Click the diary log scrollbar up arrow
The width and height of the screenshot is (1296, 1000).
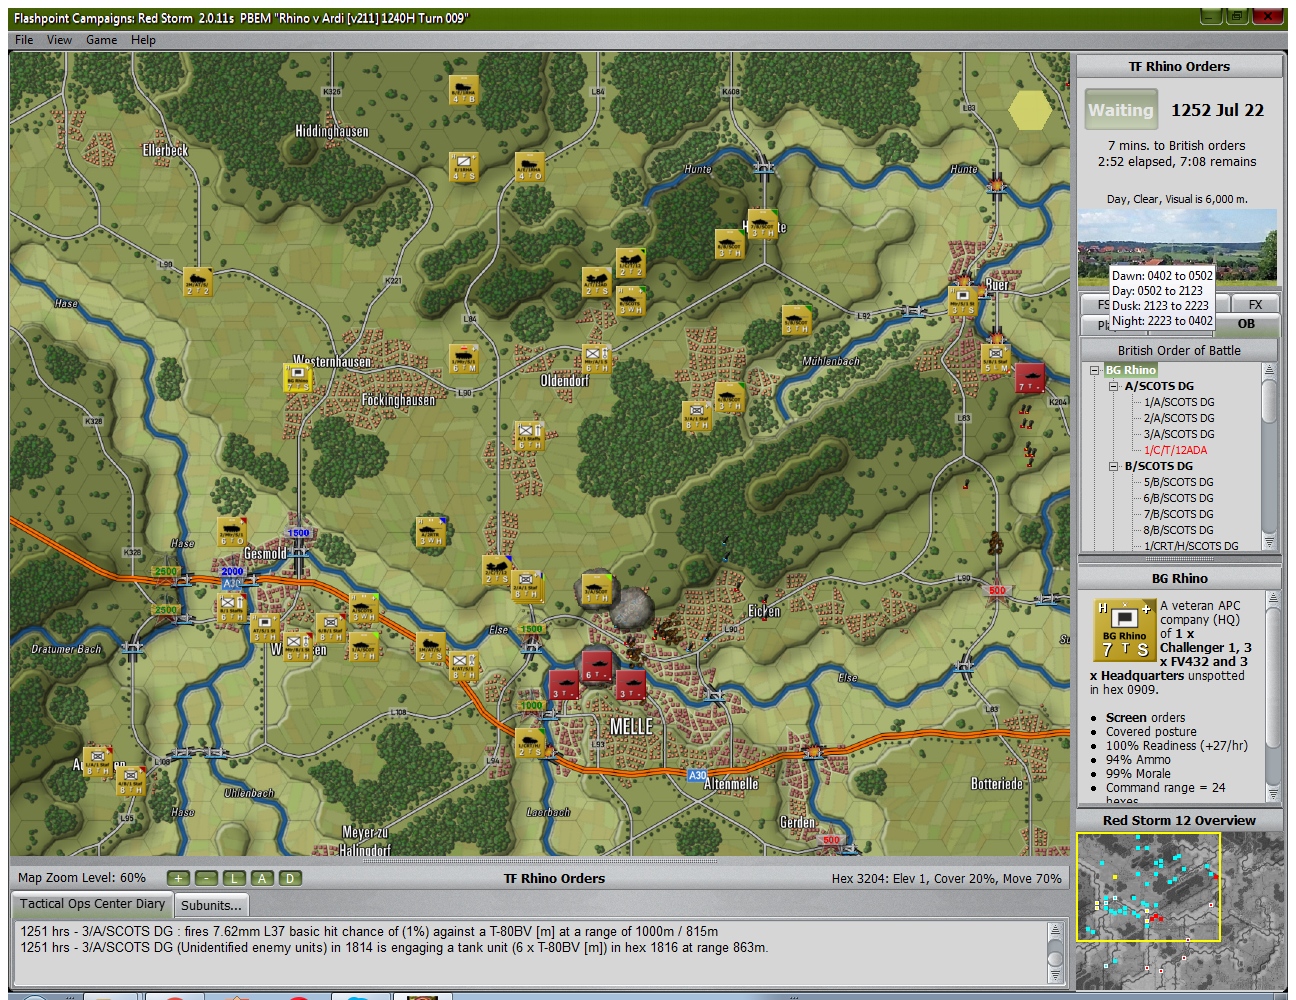pos(1055,930)
